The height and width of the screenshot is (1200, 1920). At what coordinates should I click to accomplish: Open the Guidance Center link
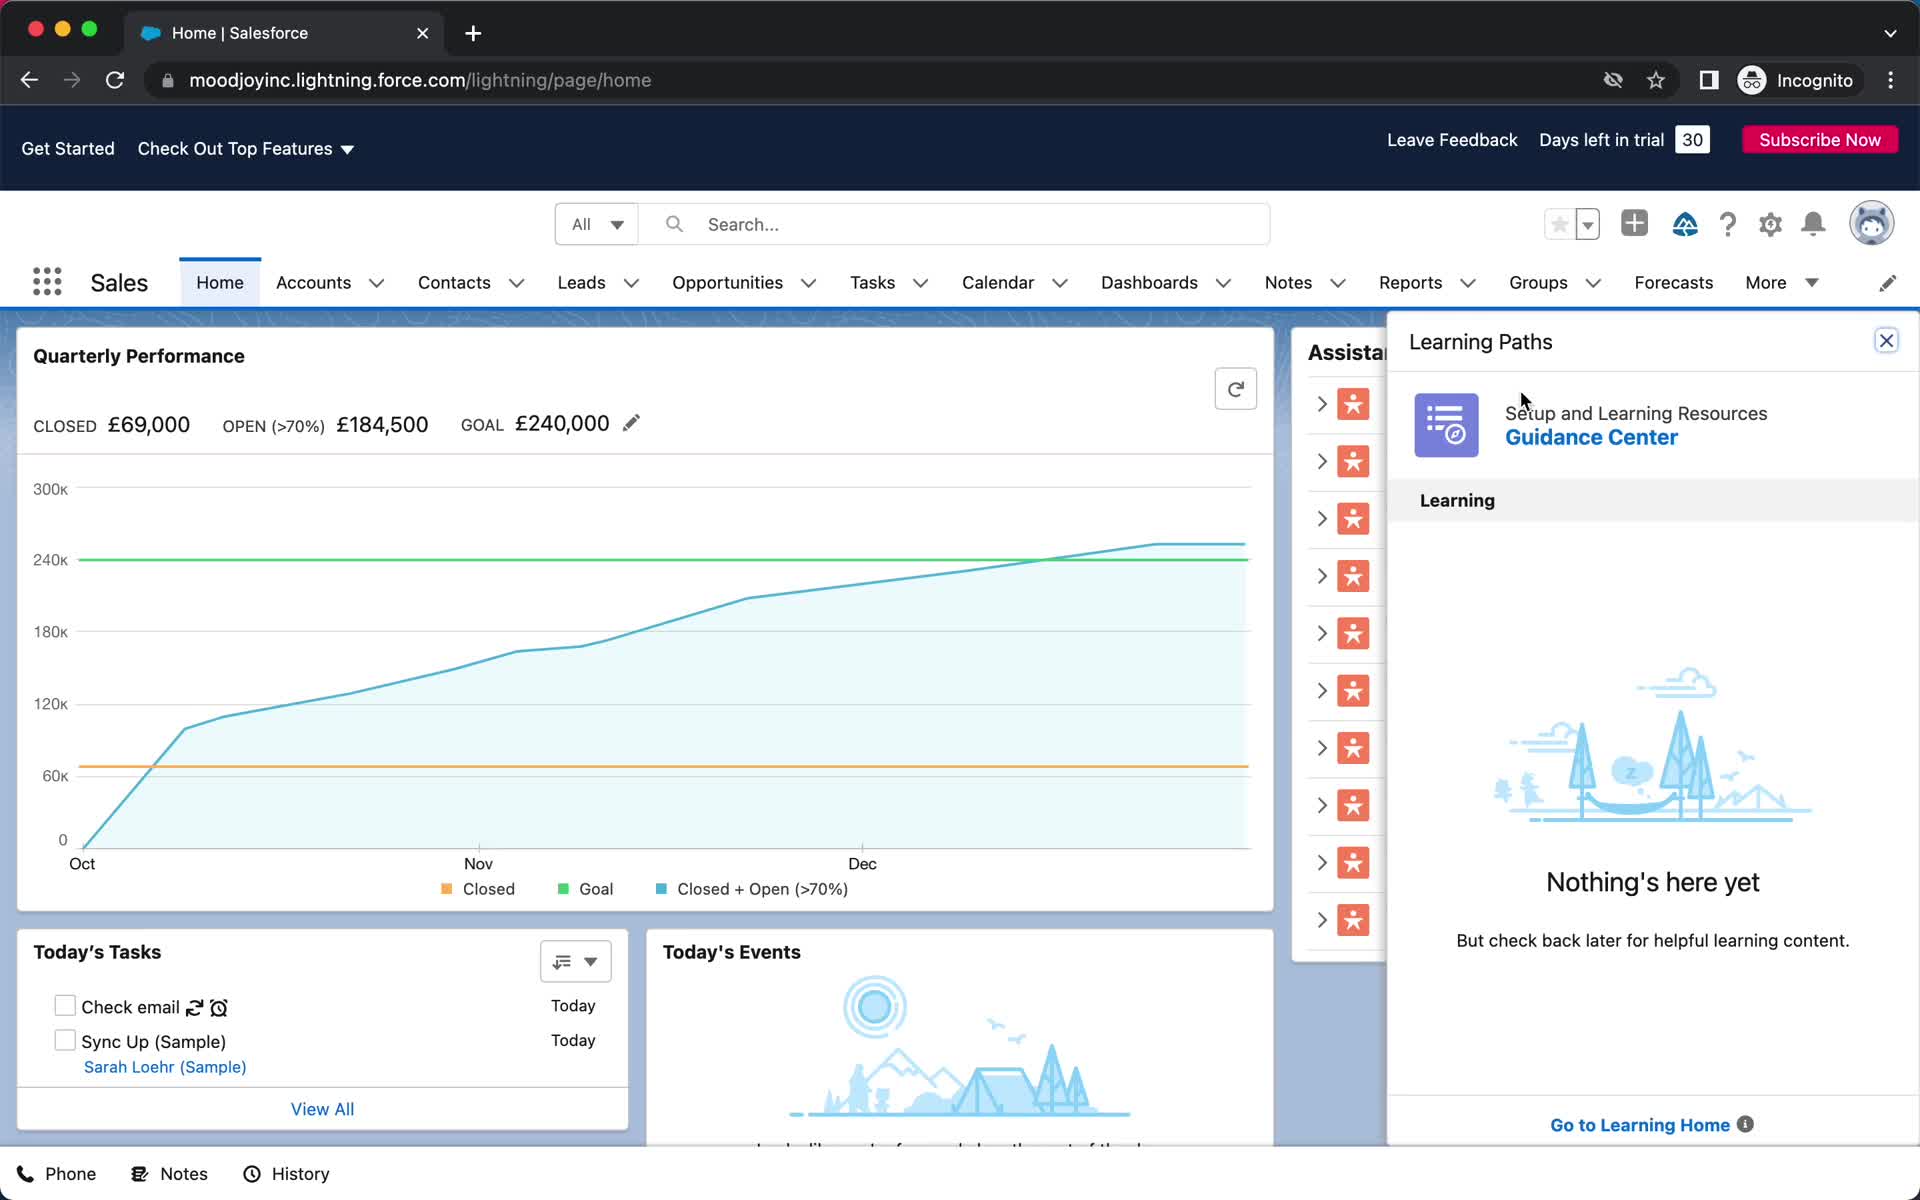[1591, 437]
